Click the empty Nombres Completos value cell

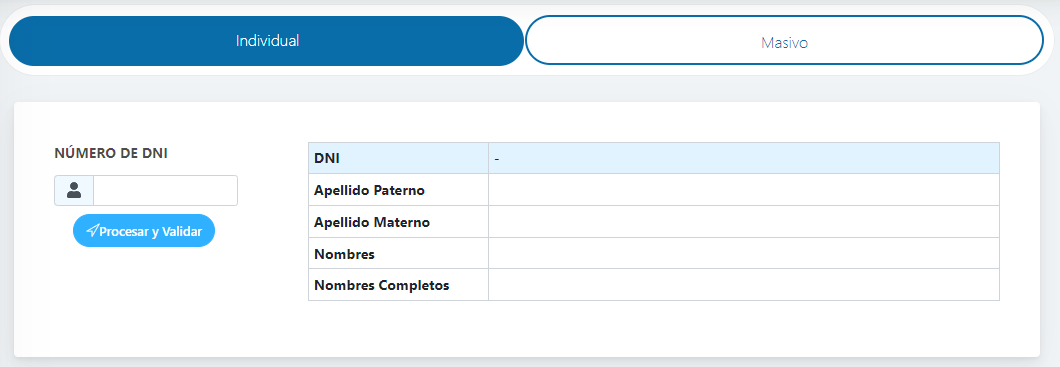(x=744, y=285)
